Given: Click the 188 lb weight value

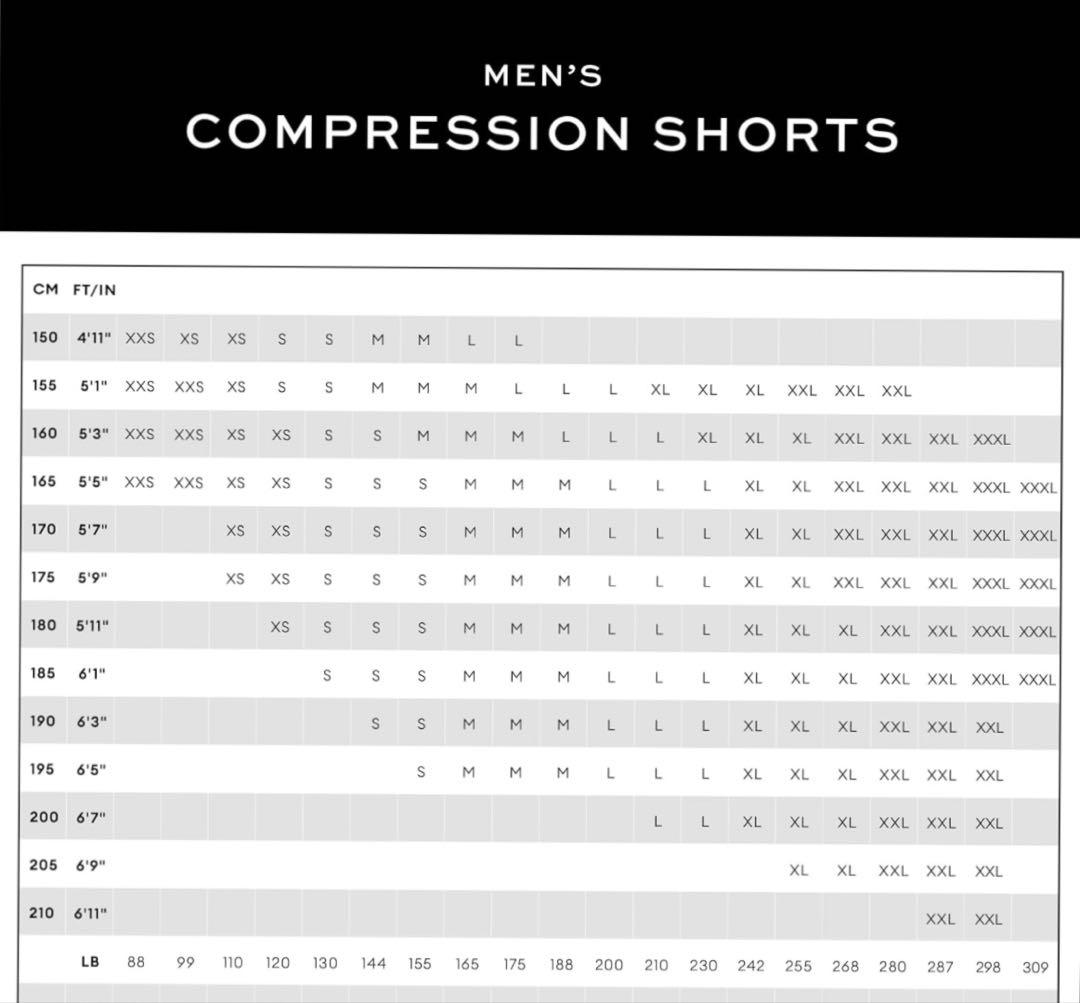Looking at the screenshot, I should [x=561, y=964].
